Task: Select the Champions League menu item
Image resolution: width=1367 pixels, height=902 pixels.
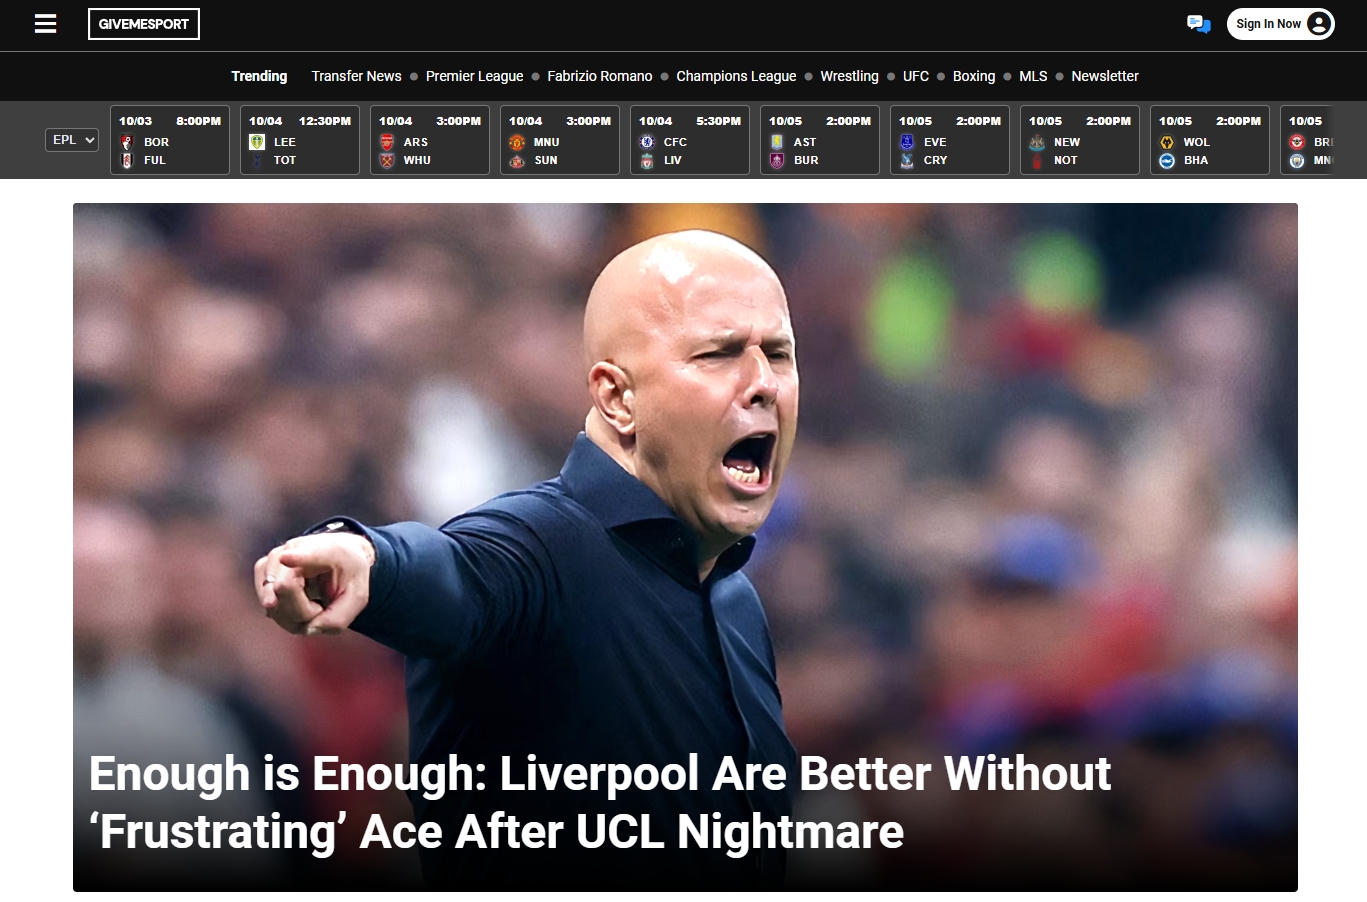Action: 736,76
